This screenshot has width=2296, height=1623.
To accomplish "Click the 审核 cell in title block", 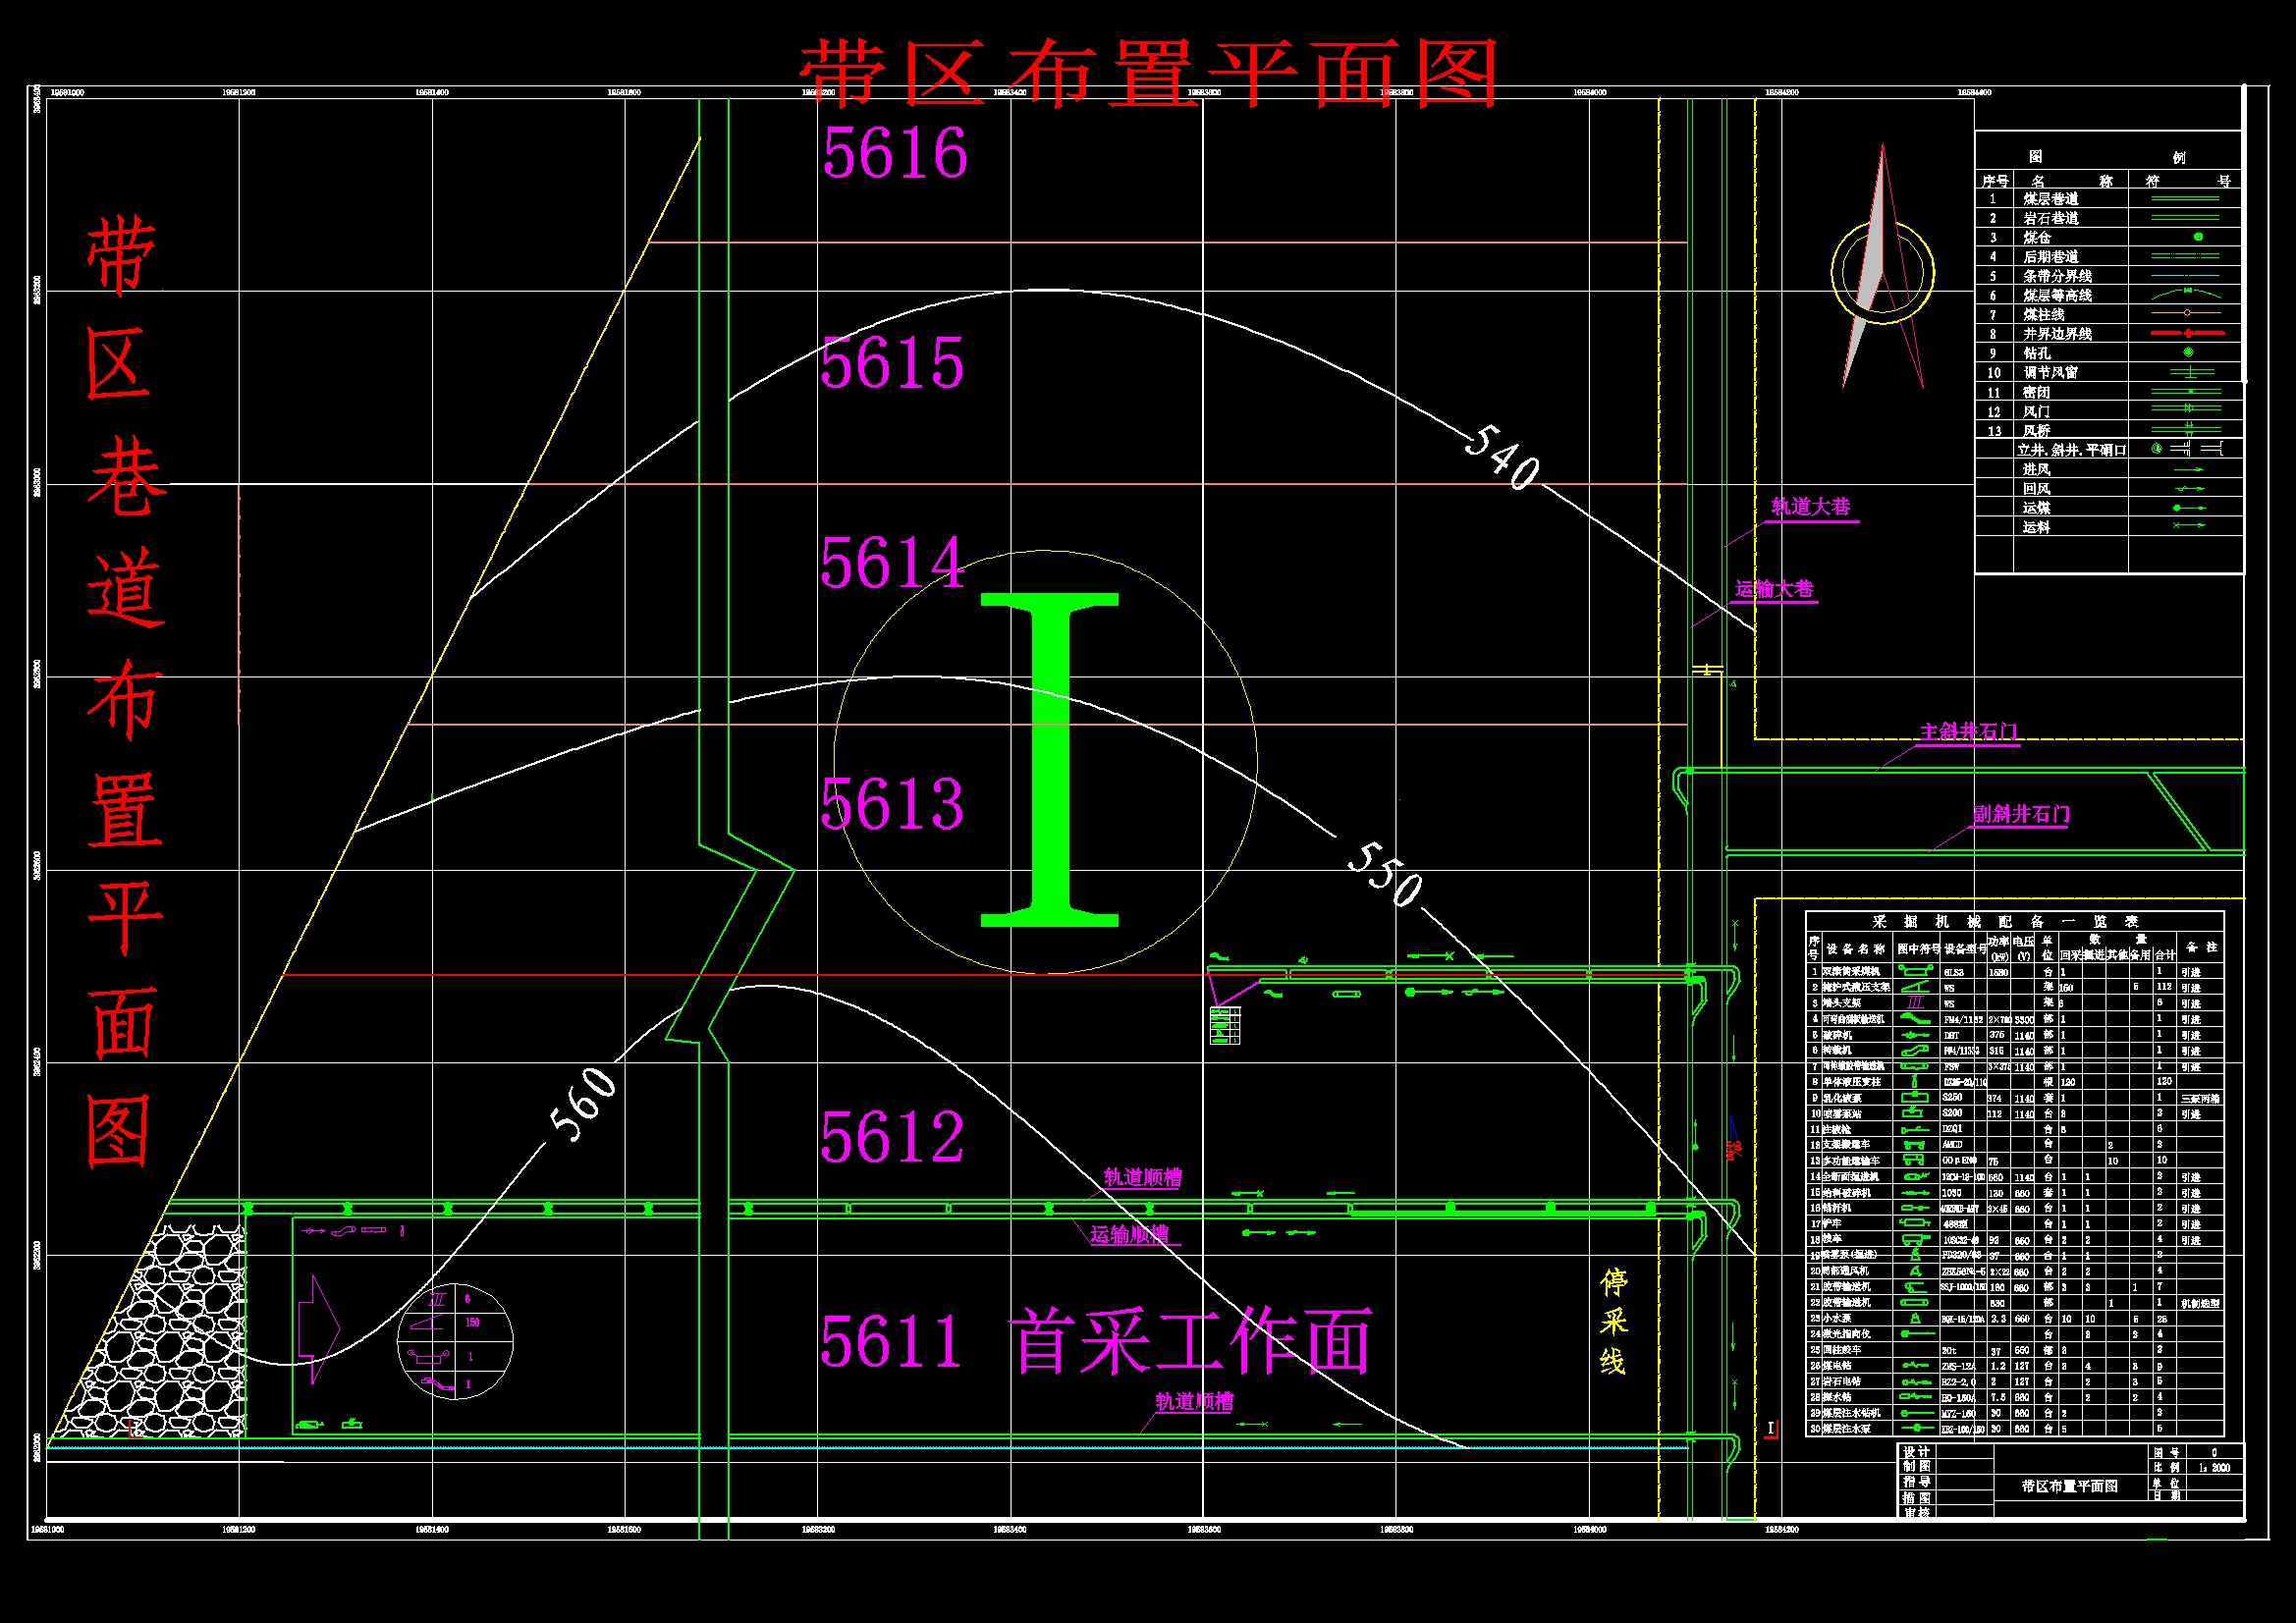I will pyautogui.click(x=1916, y=1513).
